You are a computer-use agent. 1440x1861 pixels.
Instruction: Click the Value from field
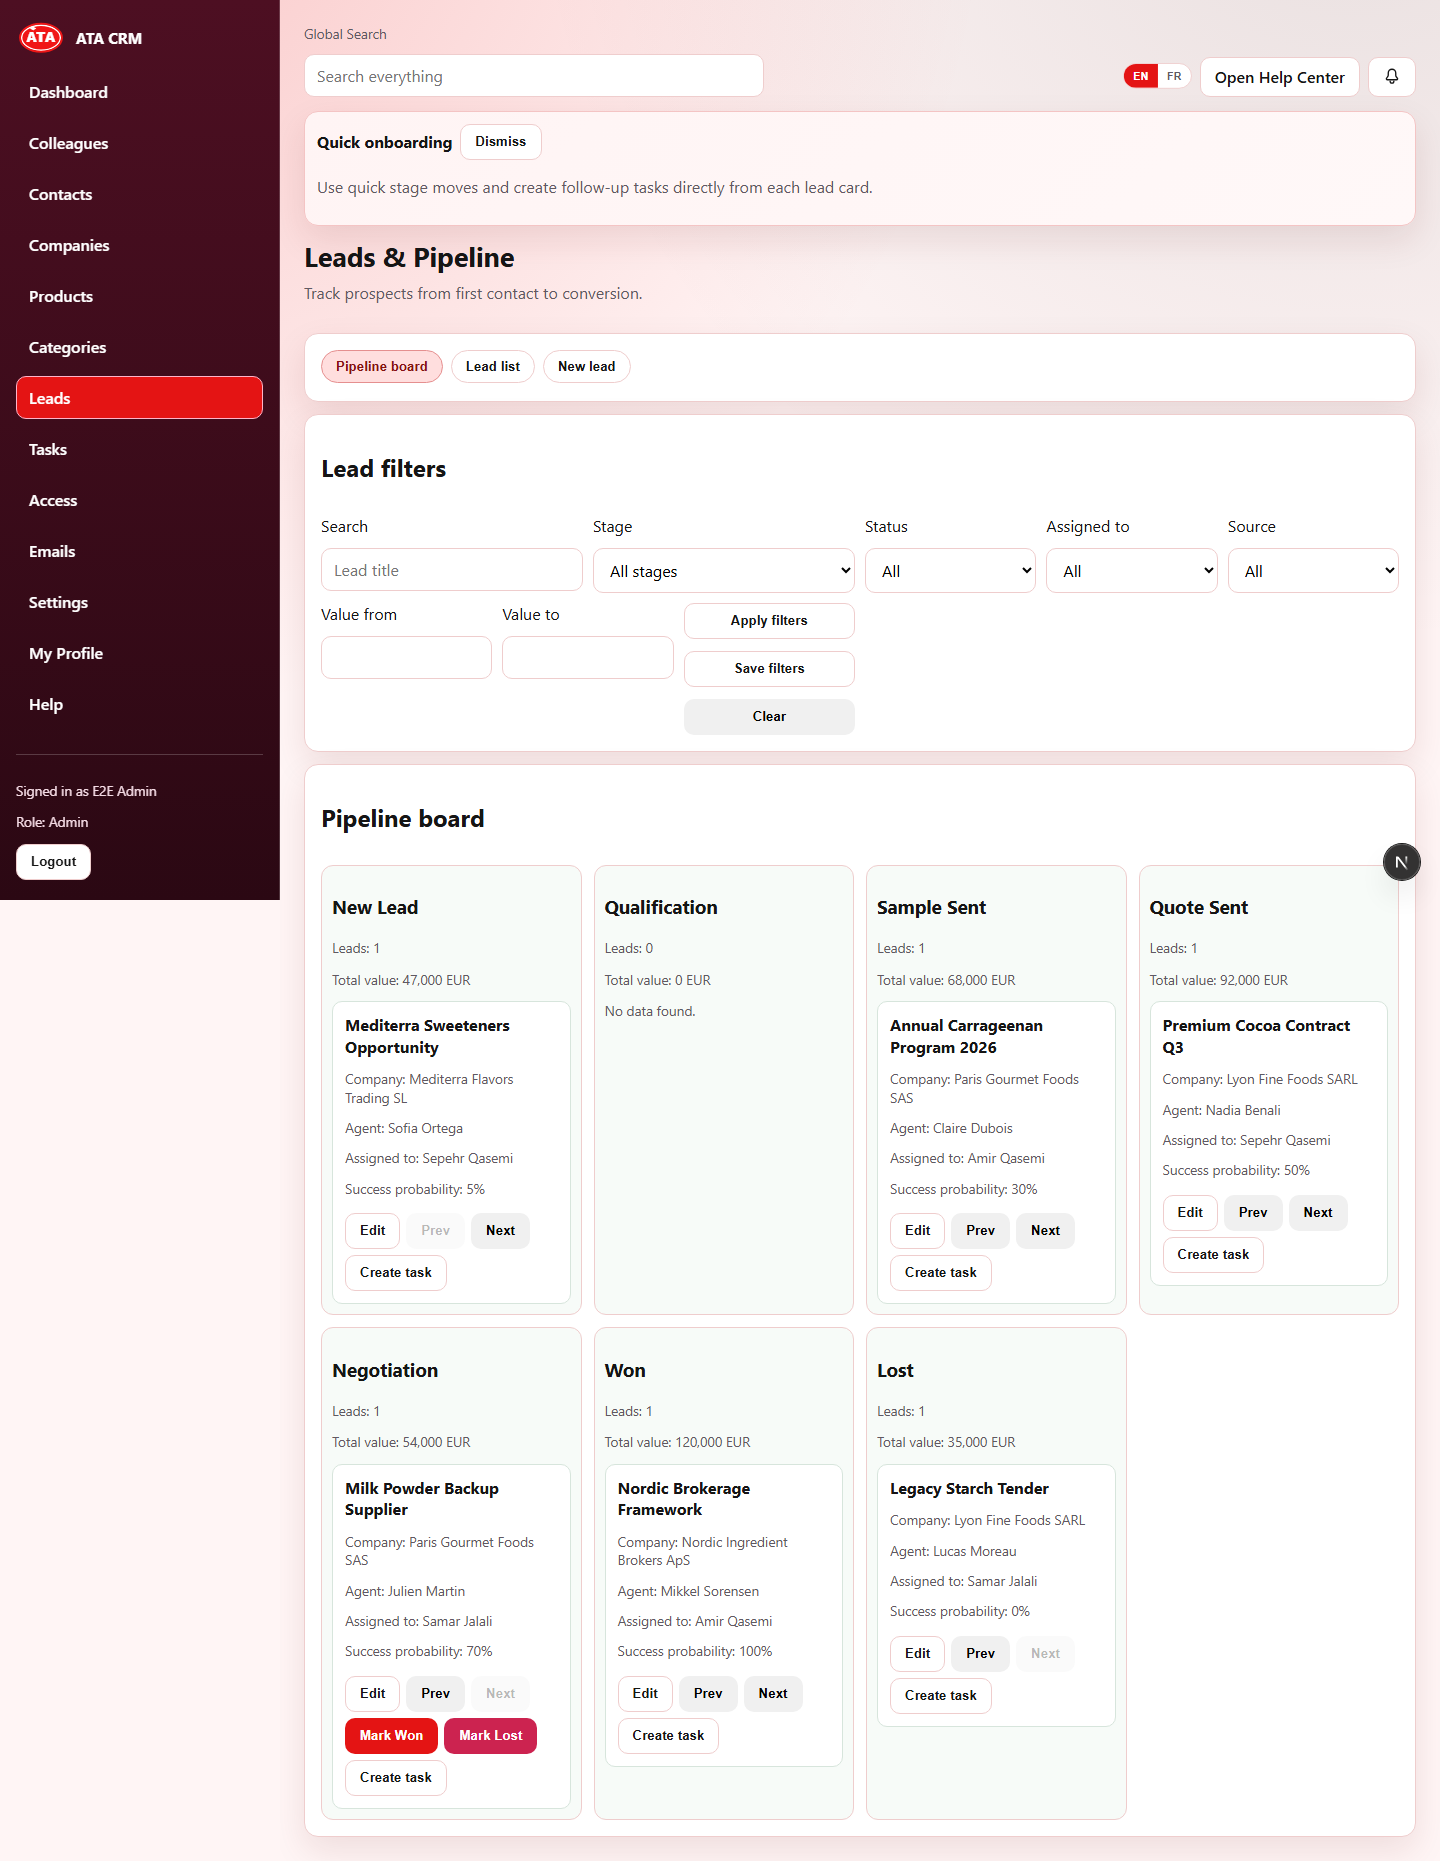tap(406, 658)
